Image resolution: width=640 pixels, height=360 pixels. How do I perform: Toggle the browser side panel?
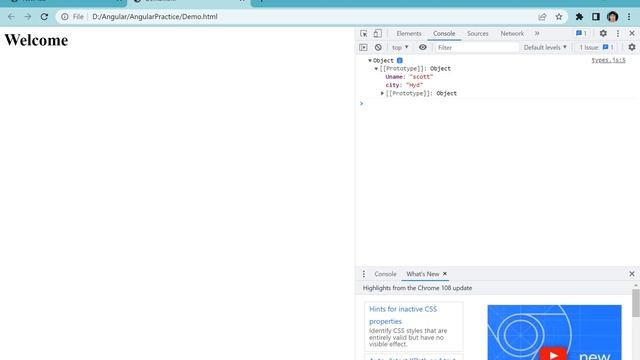[x=596, y=17]
